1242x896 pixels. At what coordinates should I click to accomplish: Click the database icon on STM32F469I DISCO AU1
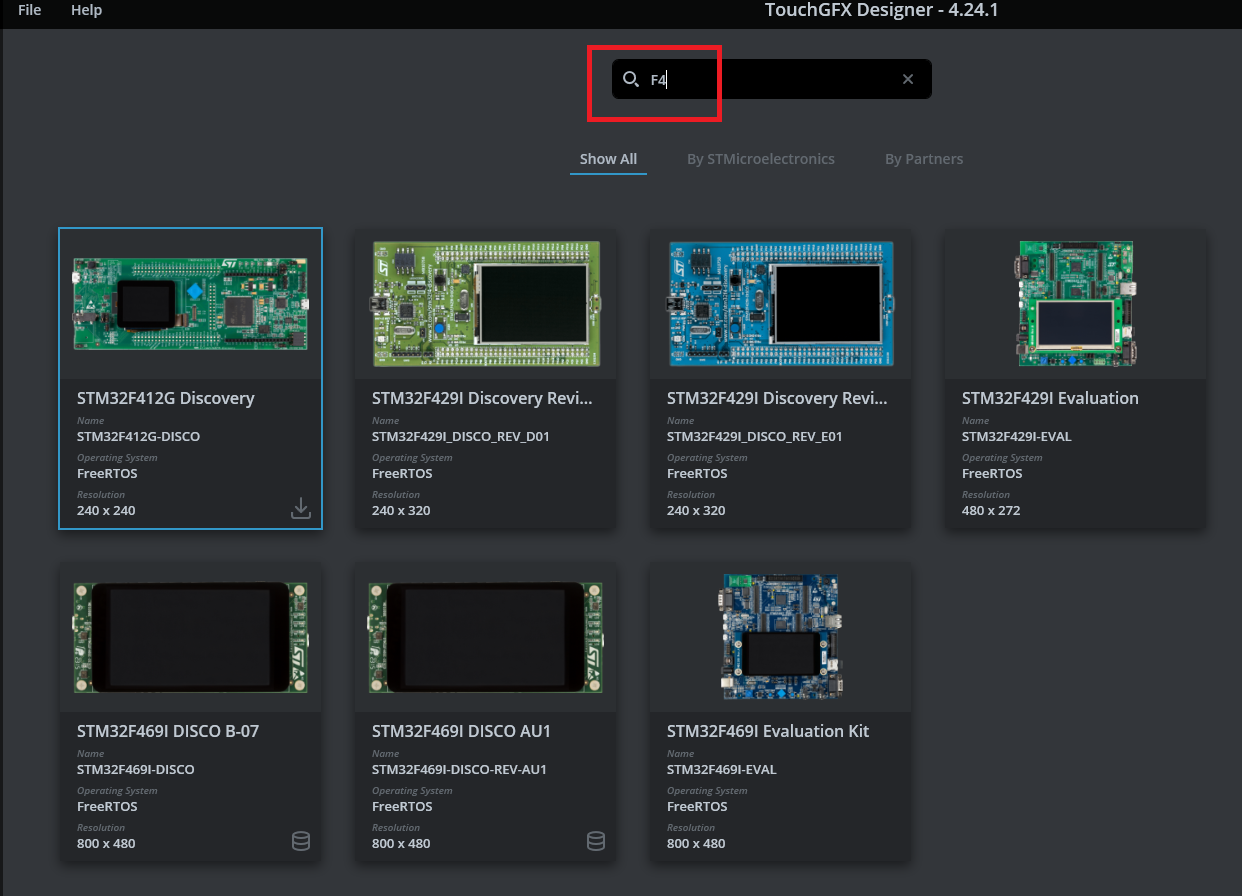tap(596, 841)
